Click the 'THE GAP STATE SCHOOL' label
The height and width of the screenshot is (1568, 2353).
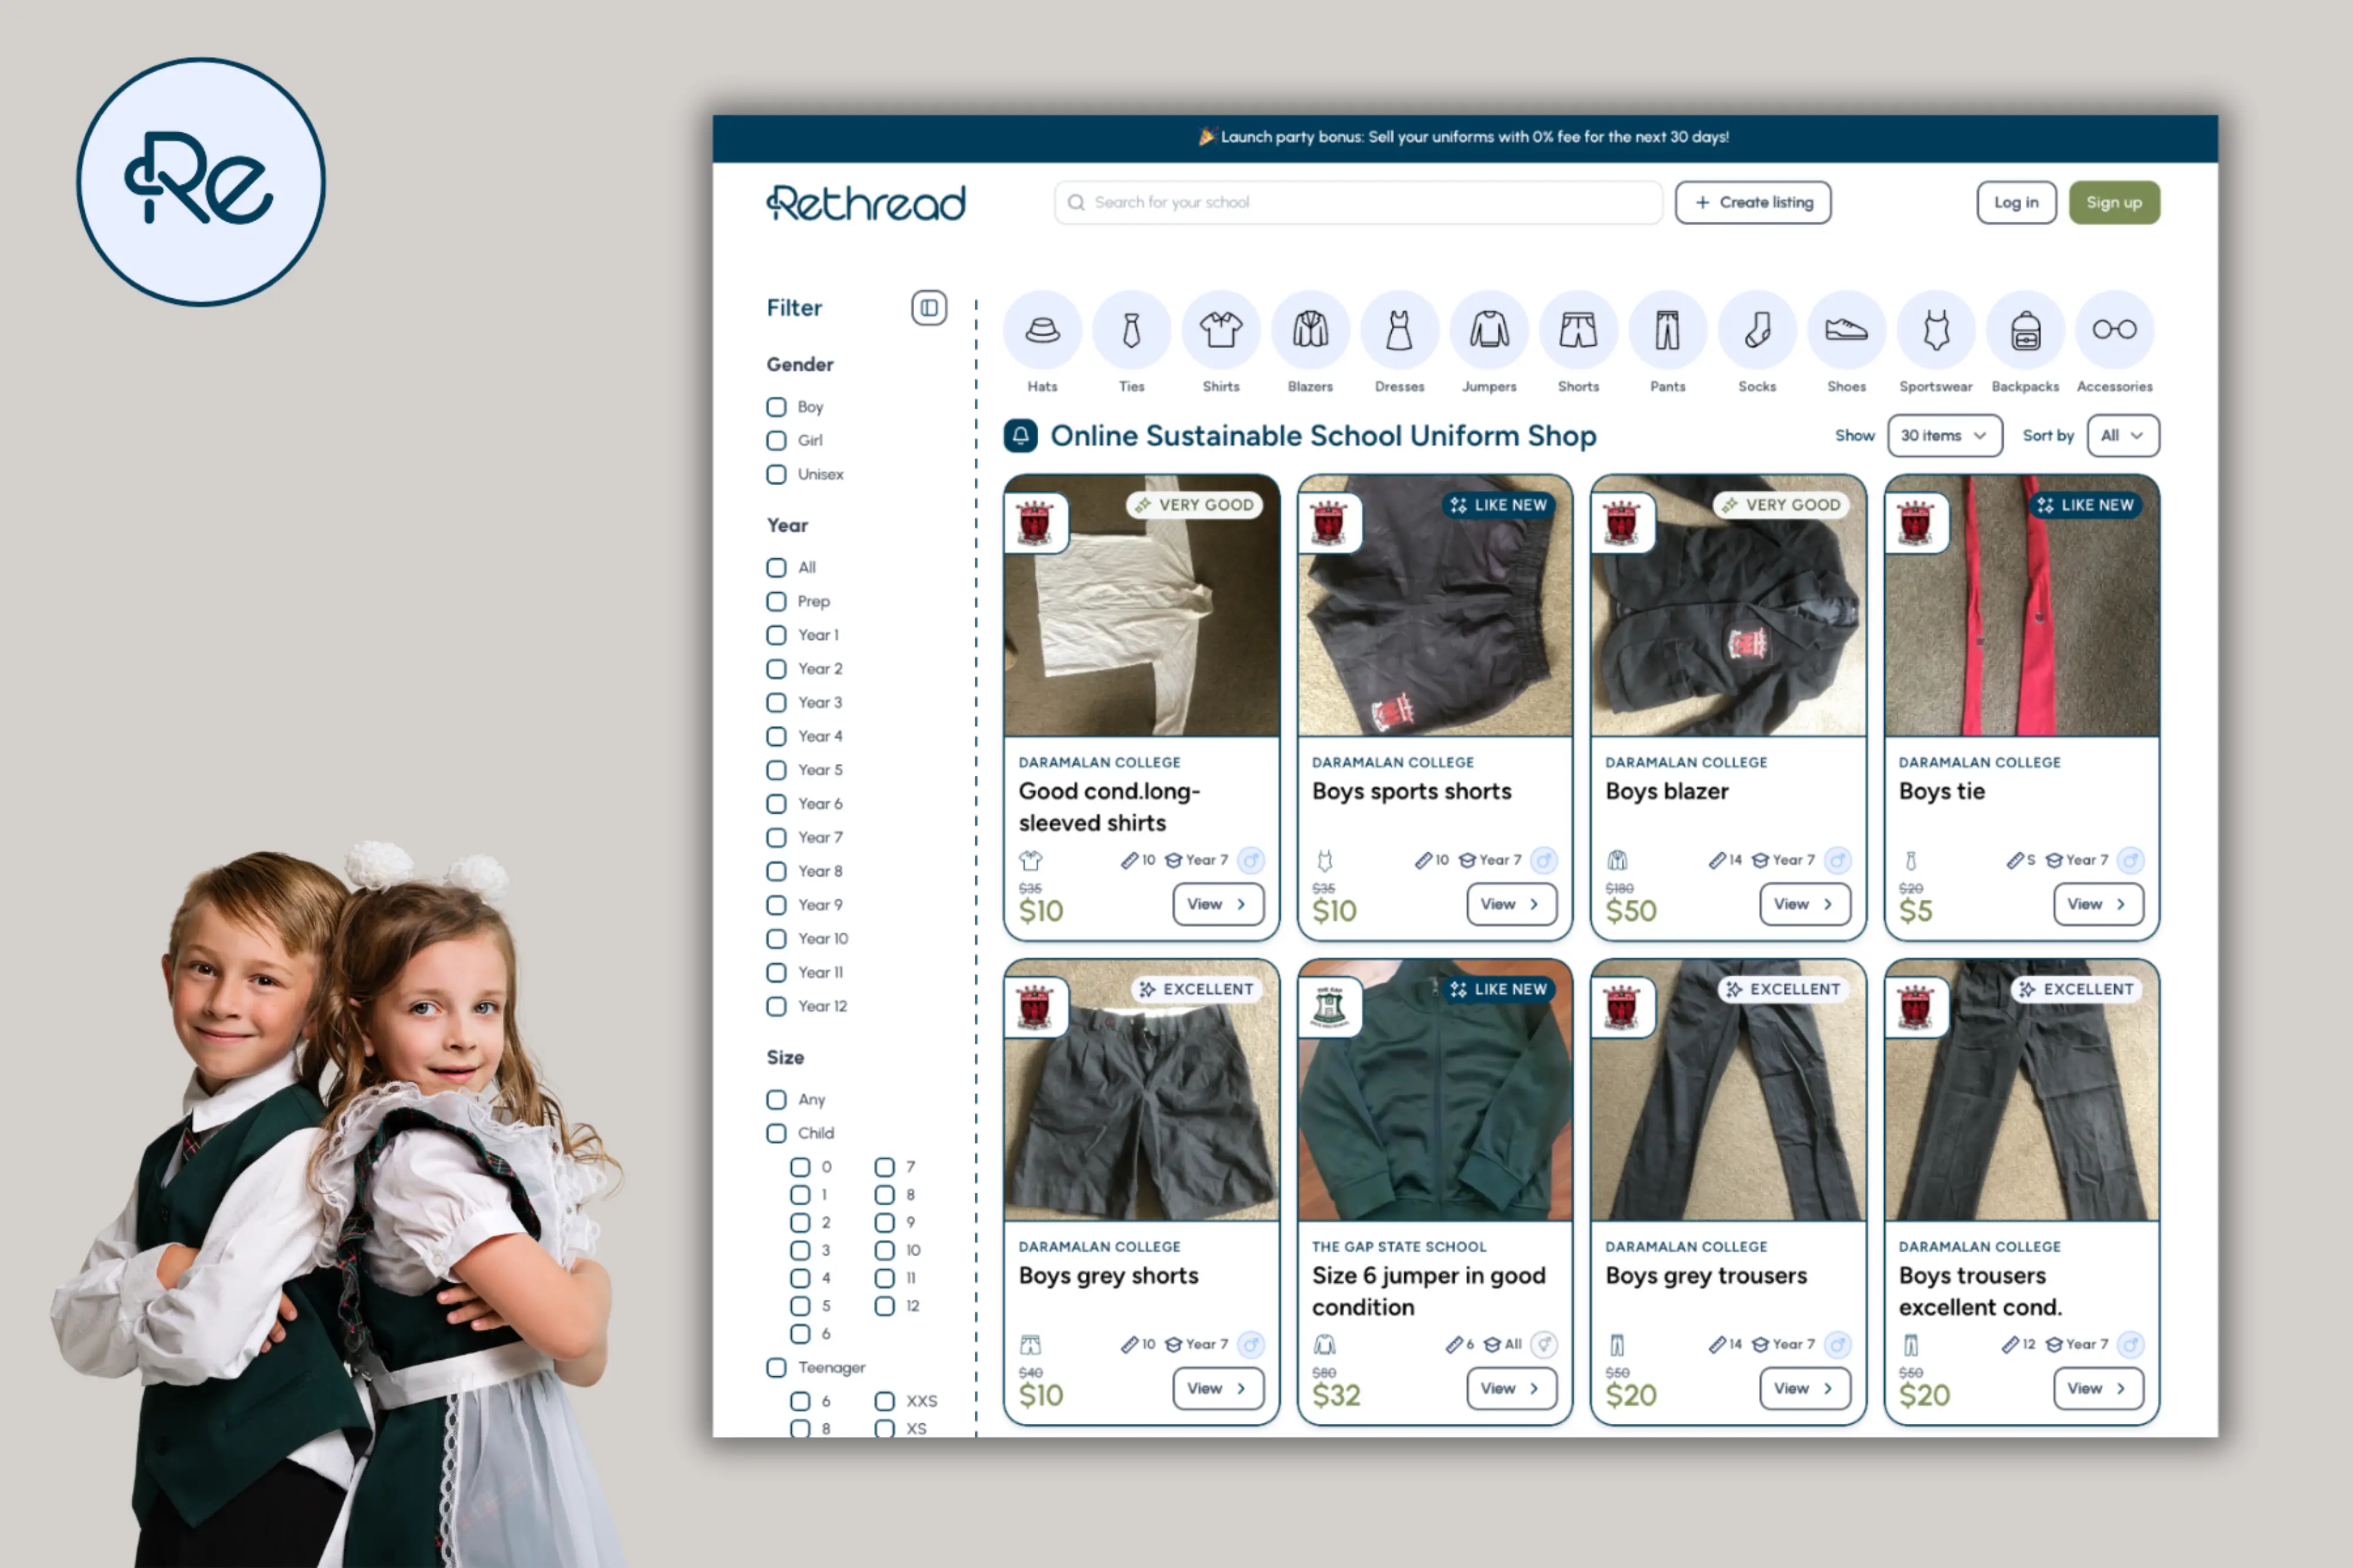click(1399, 1247)
